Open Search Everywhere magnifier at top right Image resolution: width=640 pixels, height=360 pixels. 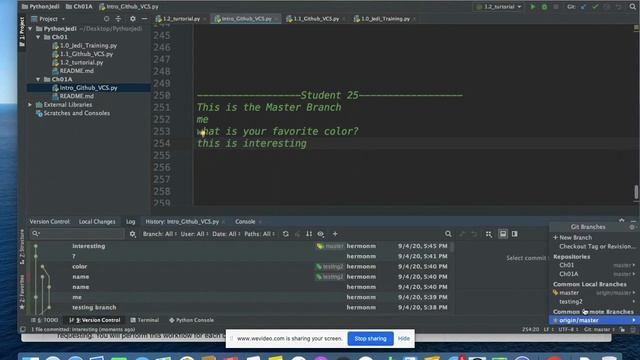pyautogui.click(x=633, y=7)
